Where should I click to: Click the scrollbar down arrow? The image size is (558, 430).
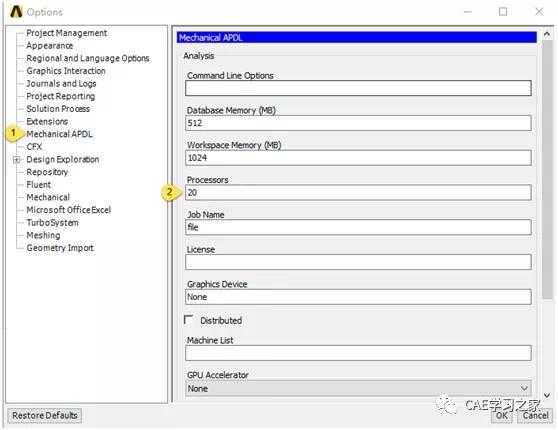547,395
